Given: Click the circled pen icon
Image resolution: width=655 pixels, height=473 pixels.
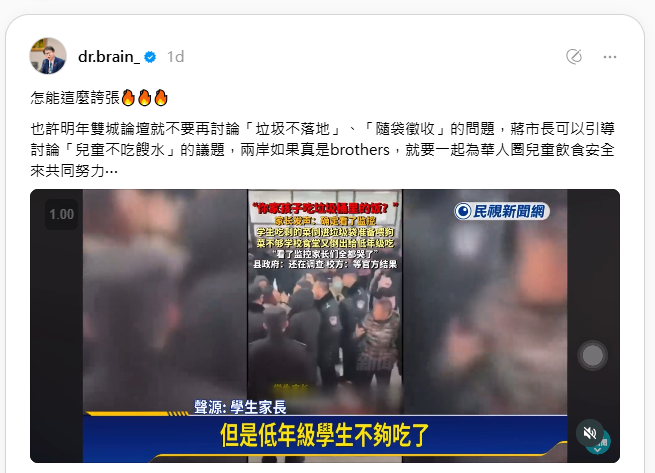Looking at the screenshot, I should [574, 56].
